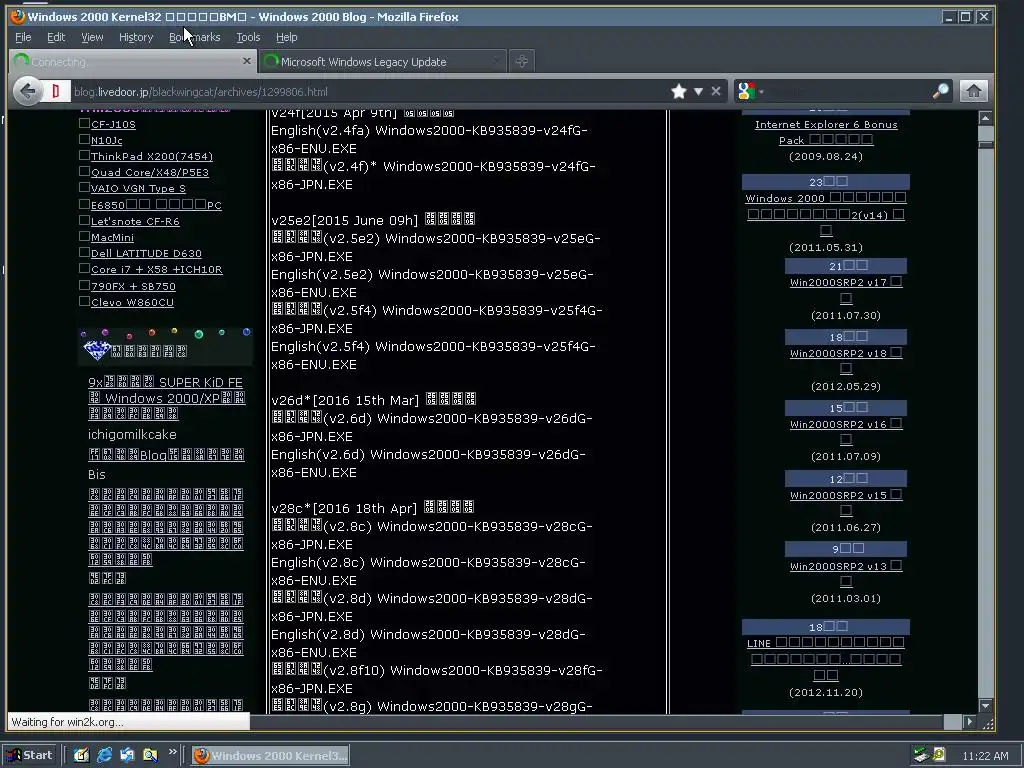The image size is (1024, 768).
Task: Open the Dell LATITUDE D630 link
Action: coord(146,253)
